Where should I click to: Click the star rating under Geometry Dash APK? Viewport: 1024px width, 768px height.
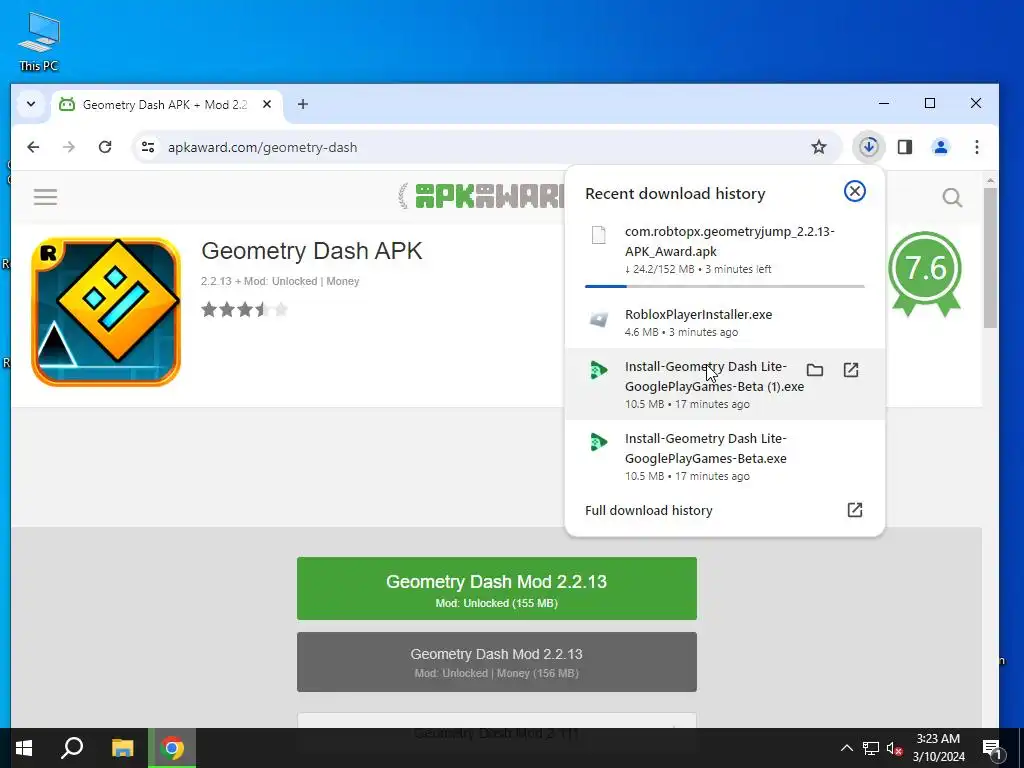[x=244, y=309]
